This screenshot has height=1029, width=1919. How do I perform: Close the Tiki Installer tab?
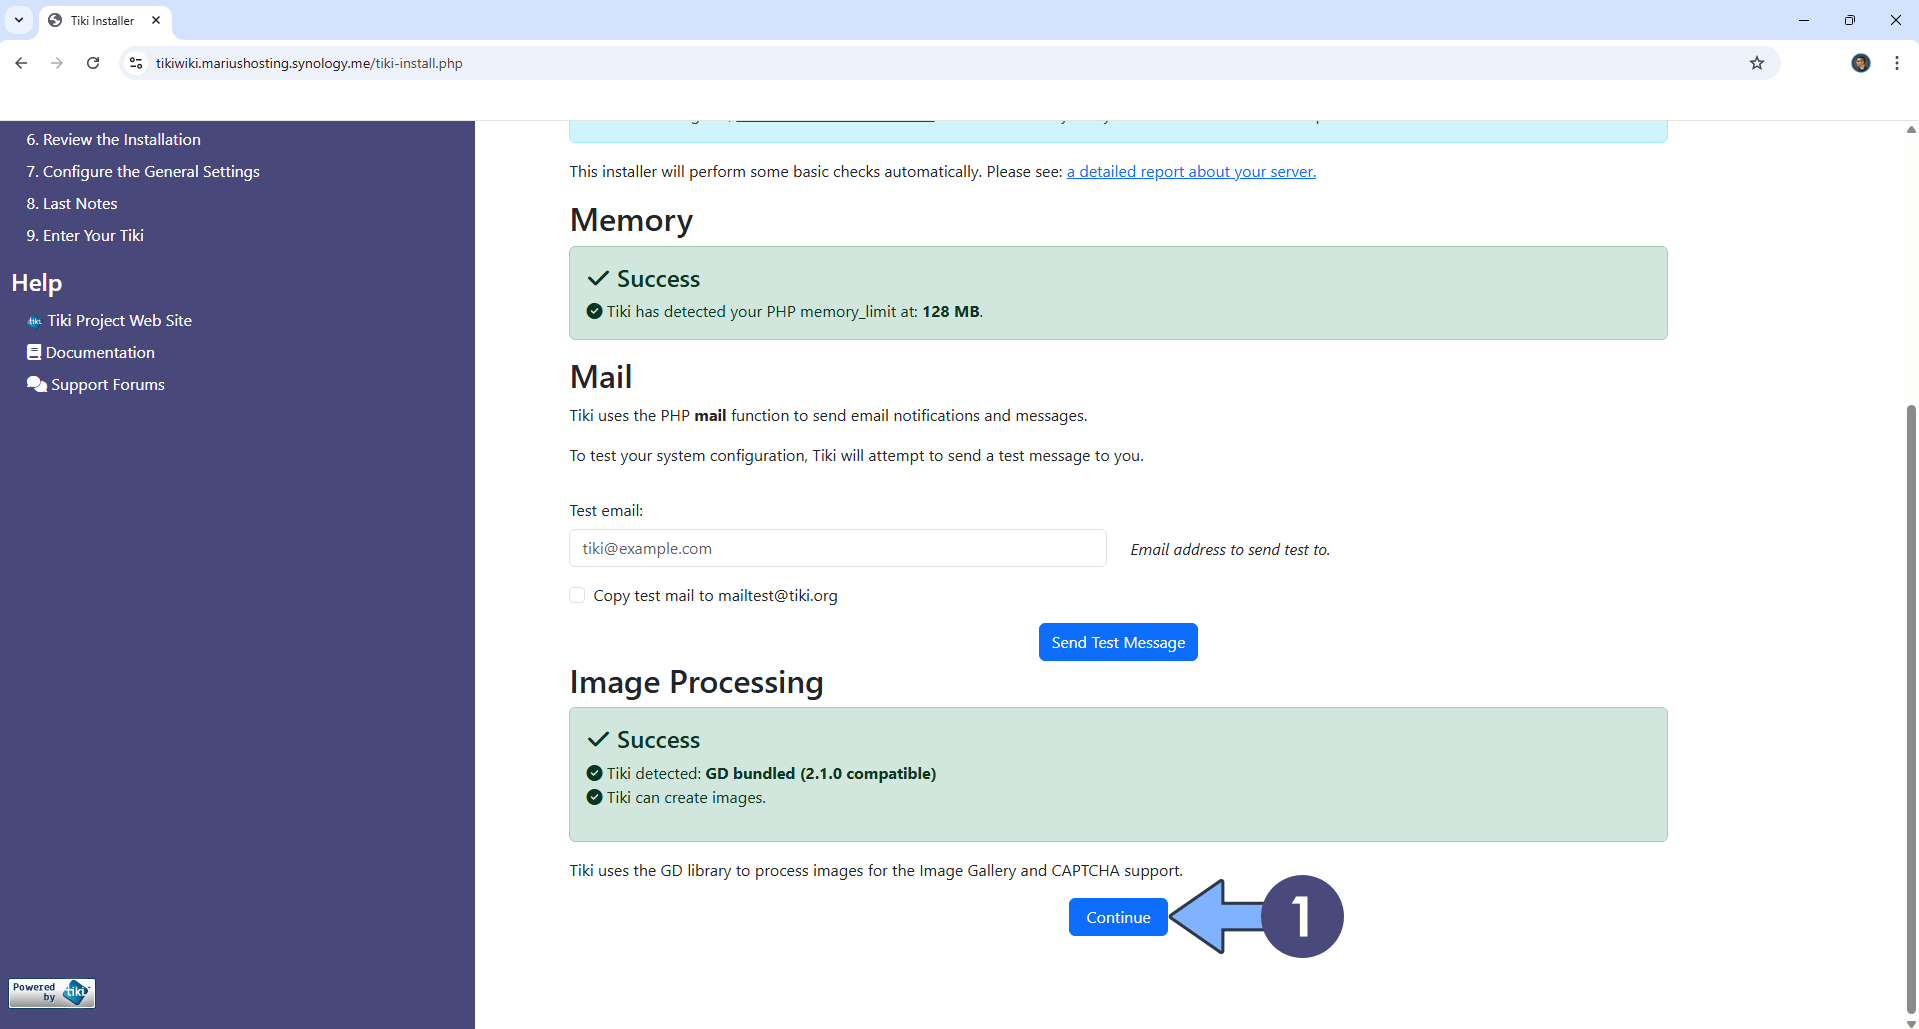(156, 20)
